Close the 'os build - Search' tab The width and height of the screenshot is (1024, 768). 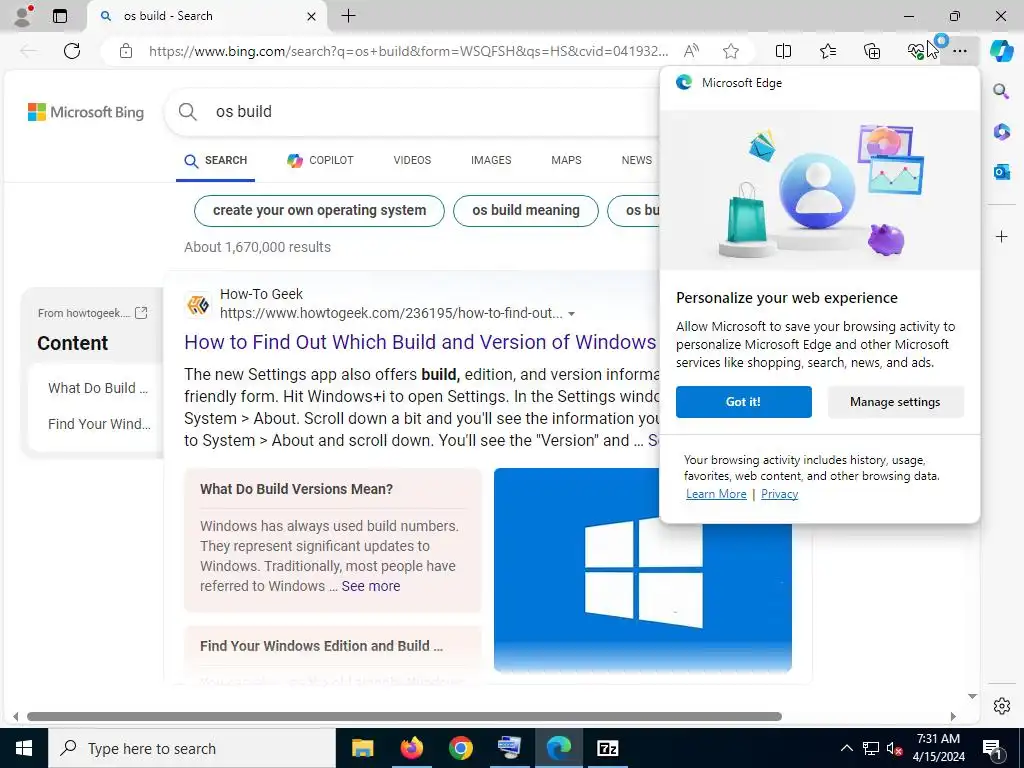[x=312, y=16]
